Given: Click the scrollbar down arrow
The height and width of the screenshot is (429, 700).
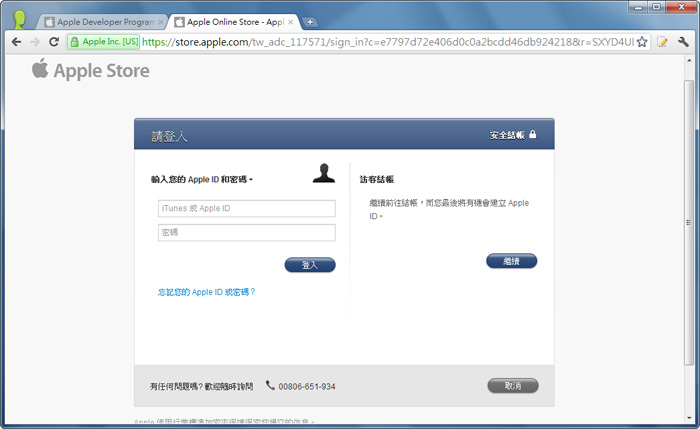Looking at the screenshot, I should pyautogui.click(x=689, y=418).
